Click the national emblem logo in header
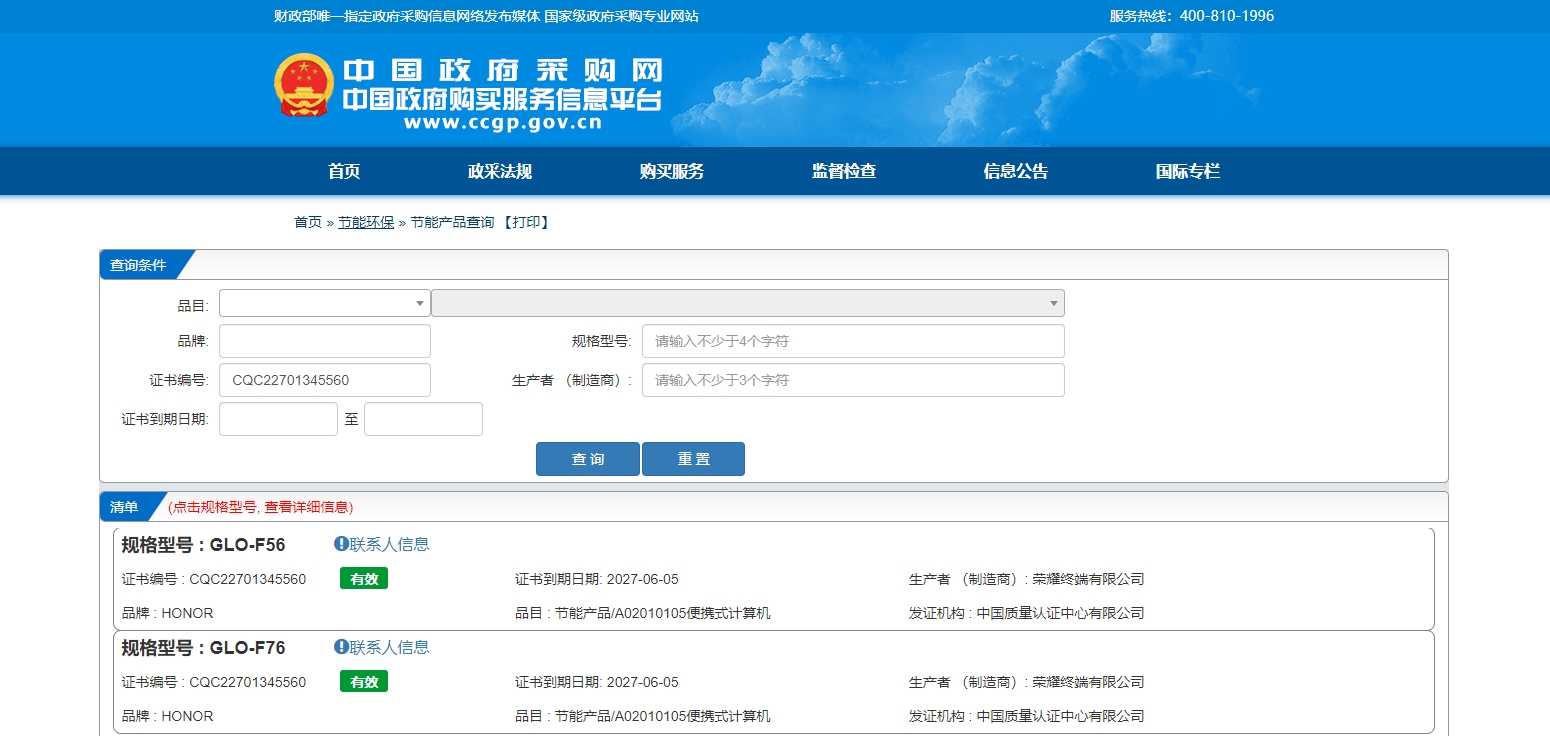 [303, 85]
